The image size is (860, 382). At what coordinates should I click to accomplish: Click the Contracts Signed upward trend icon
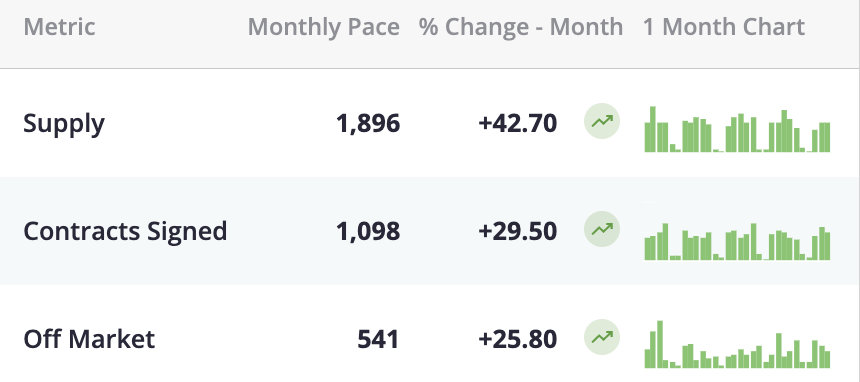602,229
